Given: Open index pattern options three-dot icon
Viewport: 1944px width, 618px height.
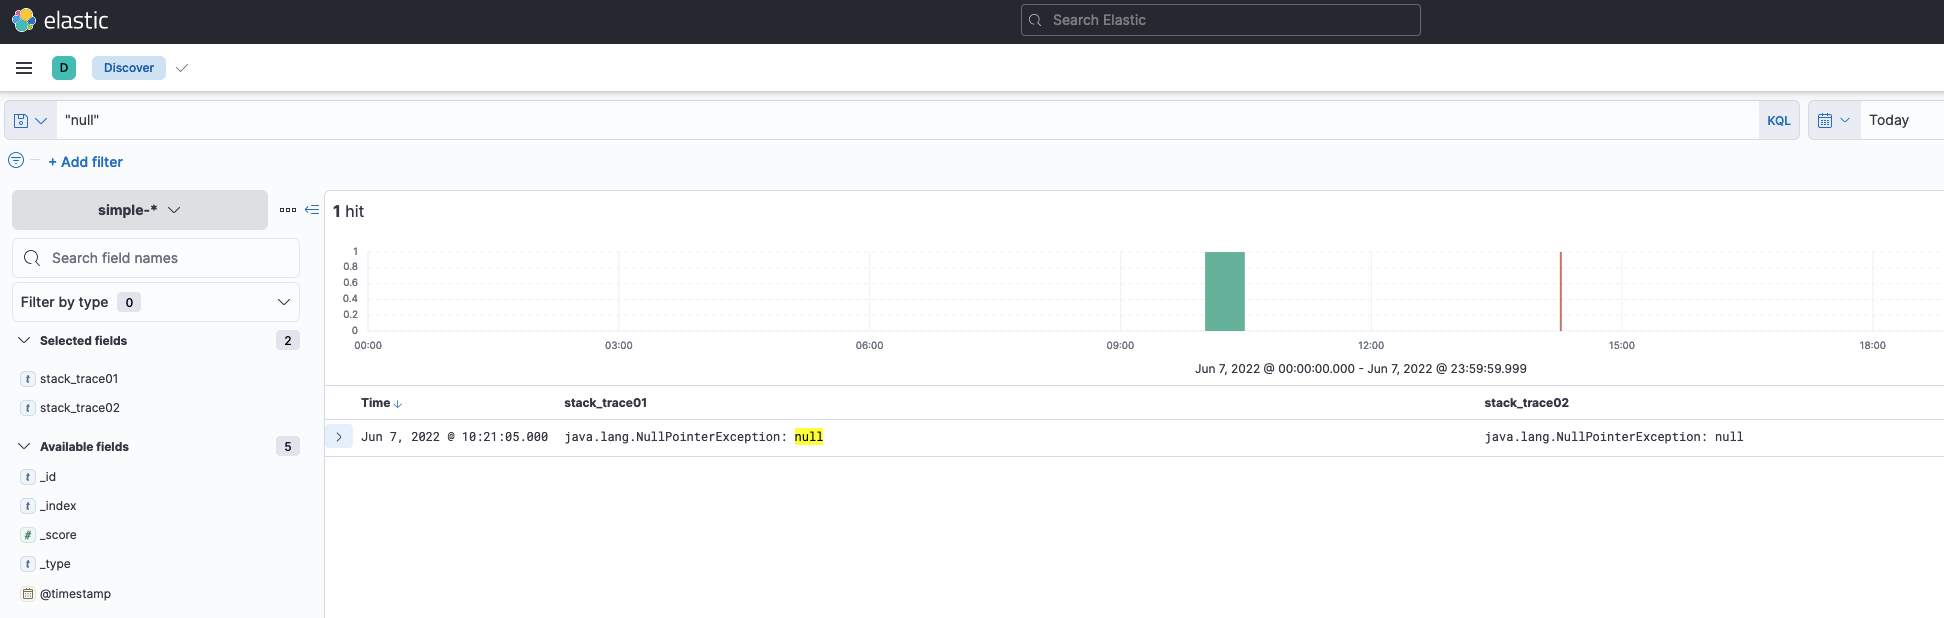Looking at the screenshot, I should [288, 210].
